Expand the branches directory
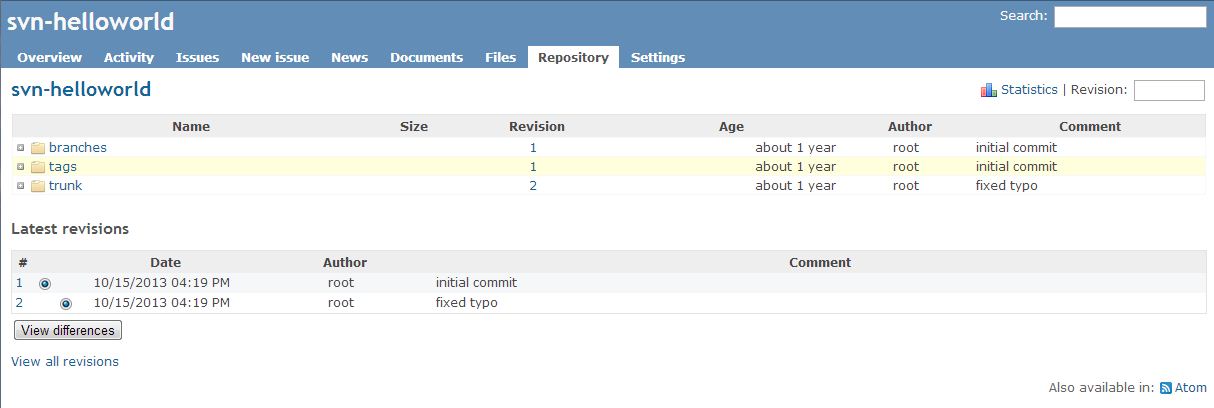 coord(20,147)
